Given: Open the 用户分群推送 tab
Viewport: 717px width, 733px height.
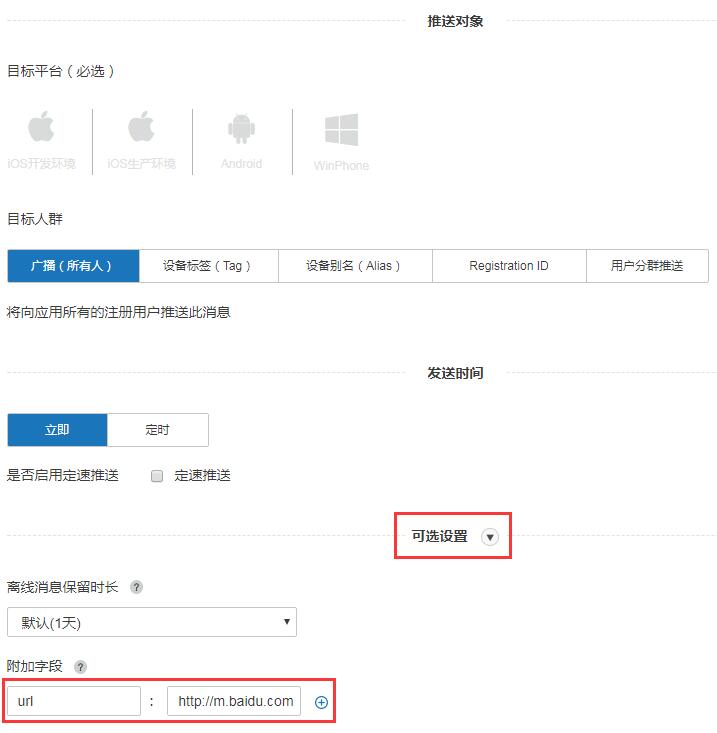Looking at the screenshot, I should click(x=647, y=266).
